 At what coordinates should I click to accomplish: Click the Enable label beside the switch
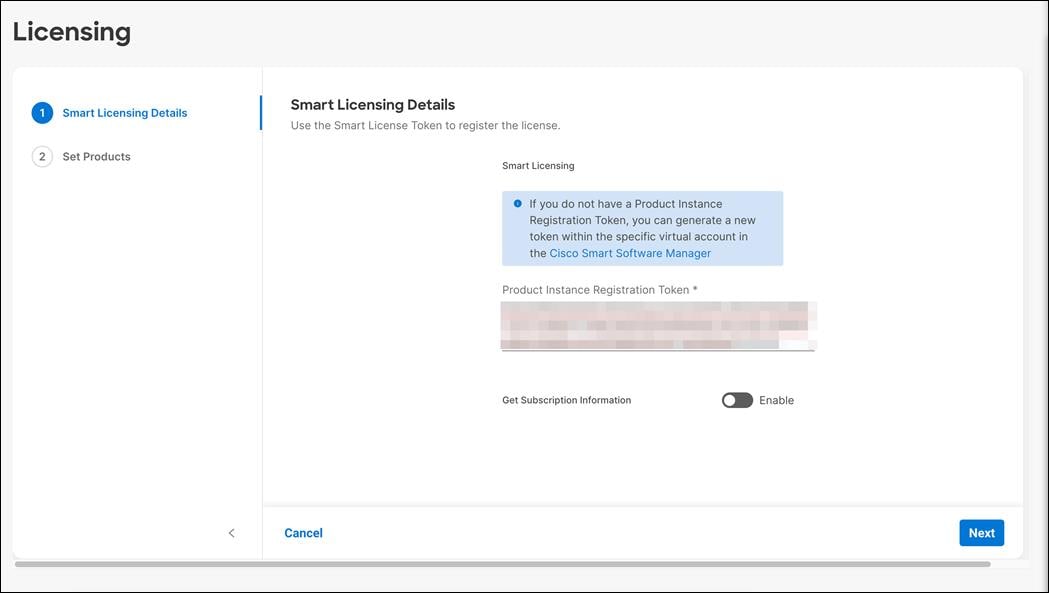tap(778, 399)
